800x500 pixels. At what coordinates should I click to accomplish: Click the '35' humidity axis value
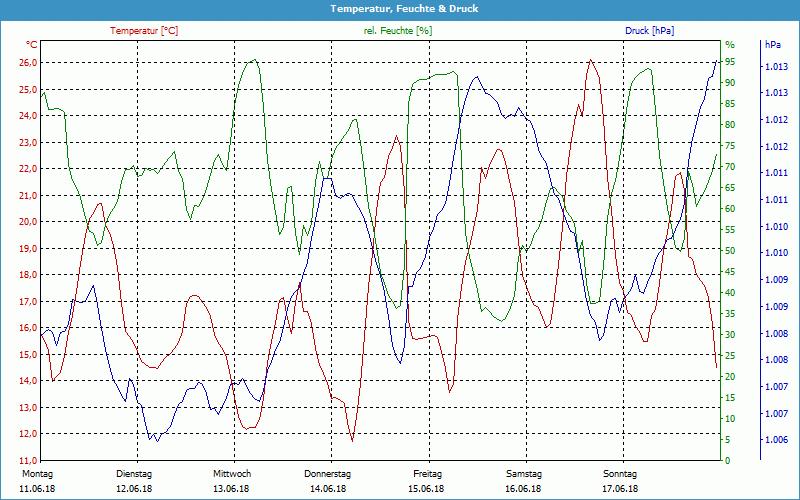[730, 314]
